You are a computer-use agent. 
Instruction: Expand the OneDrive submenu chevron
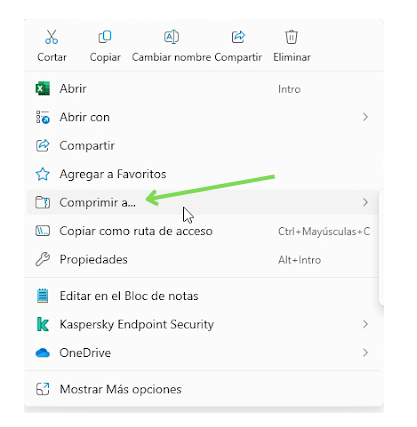(x=365, y=353)
